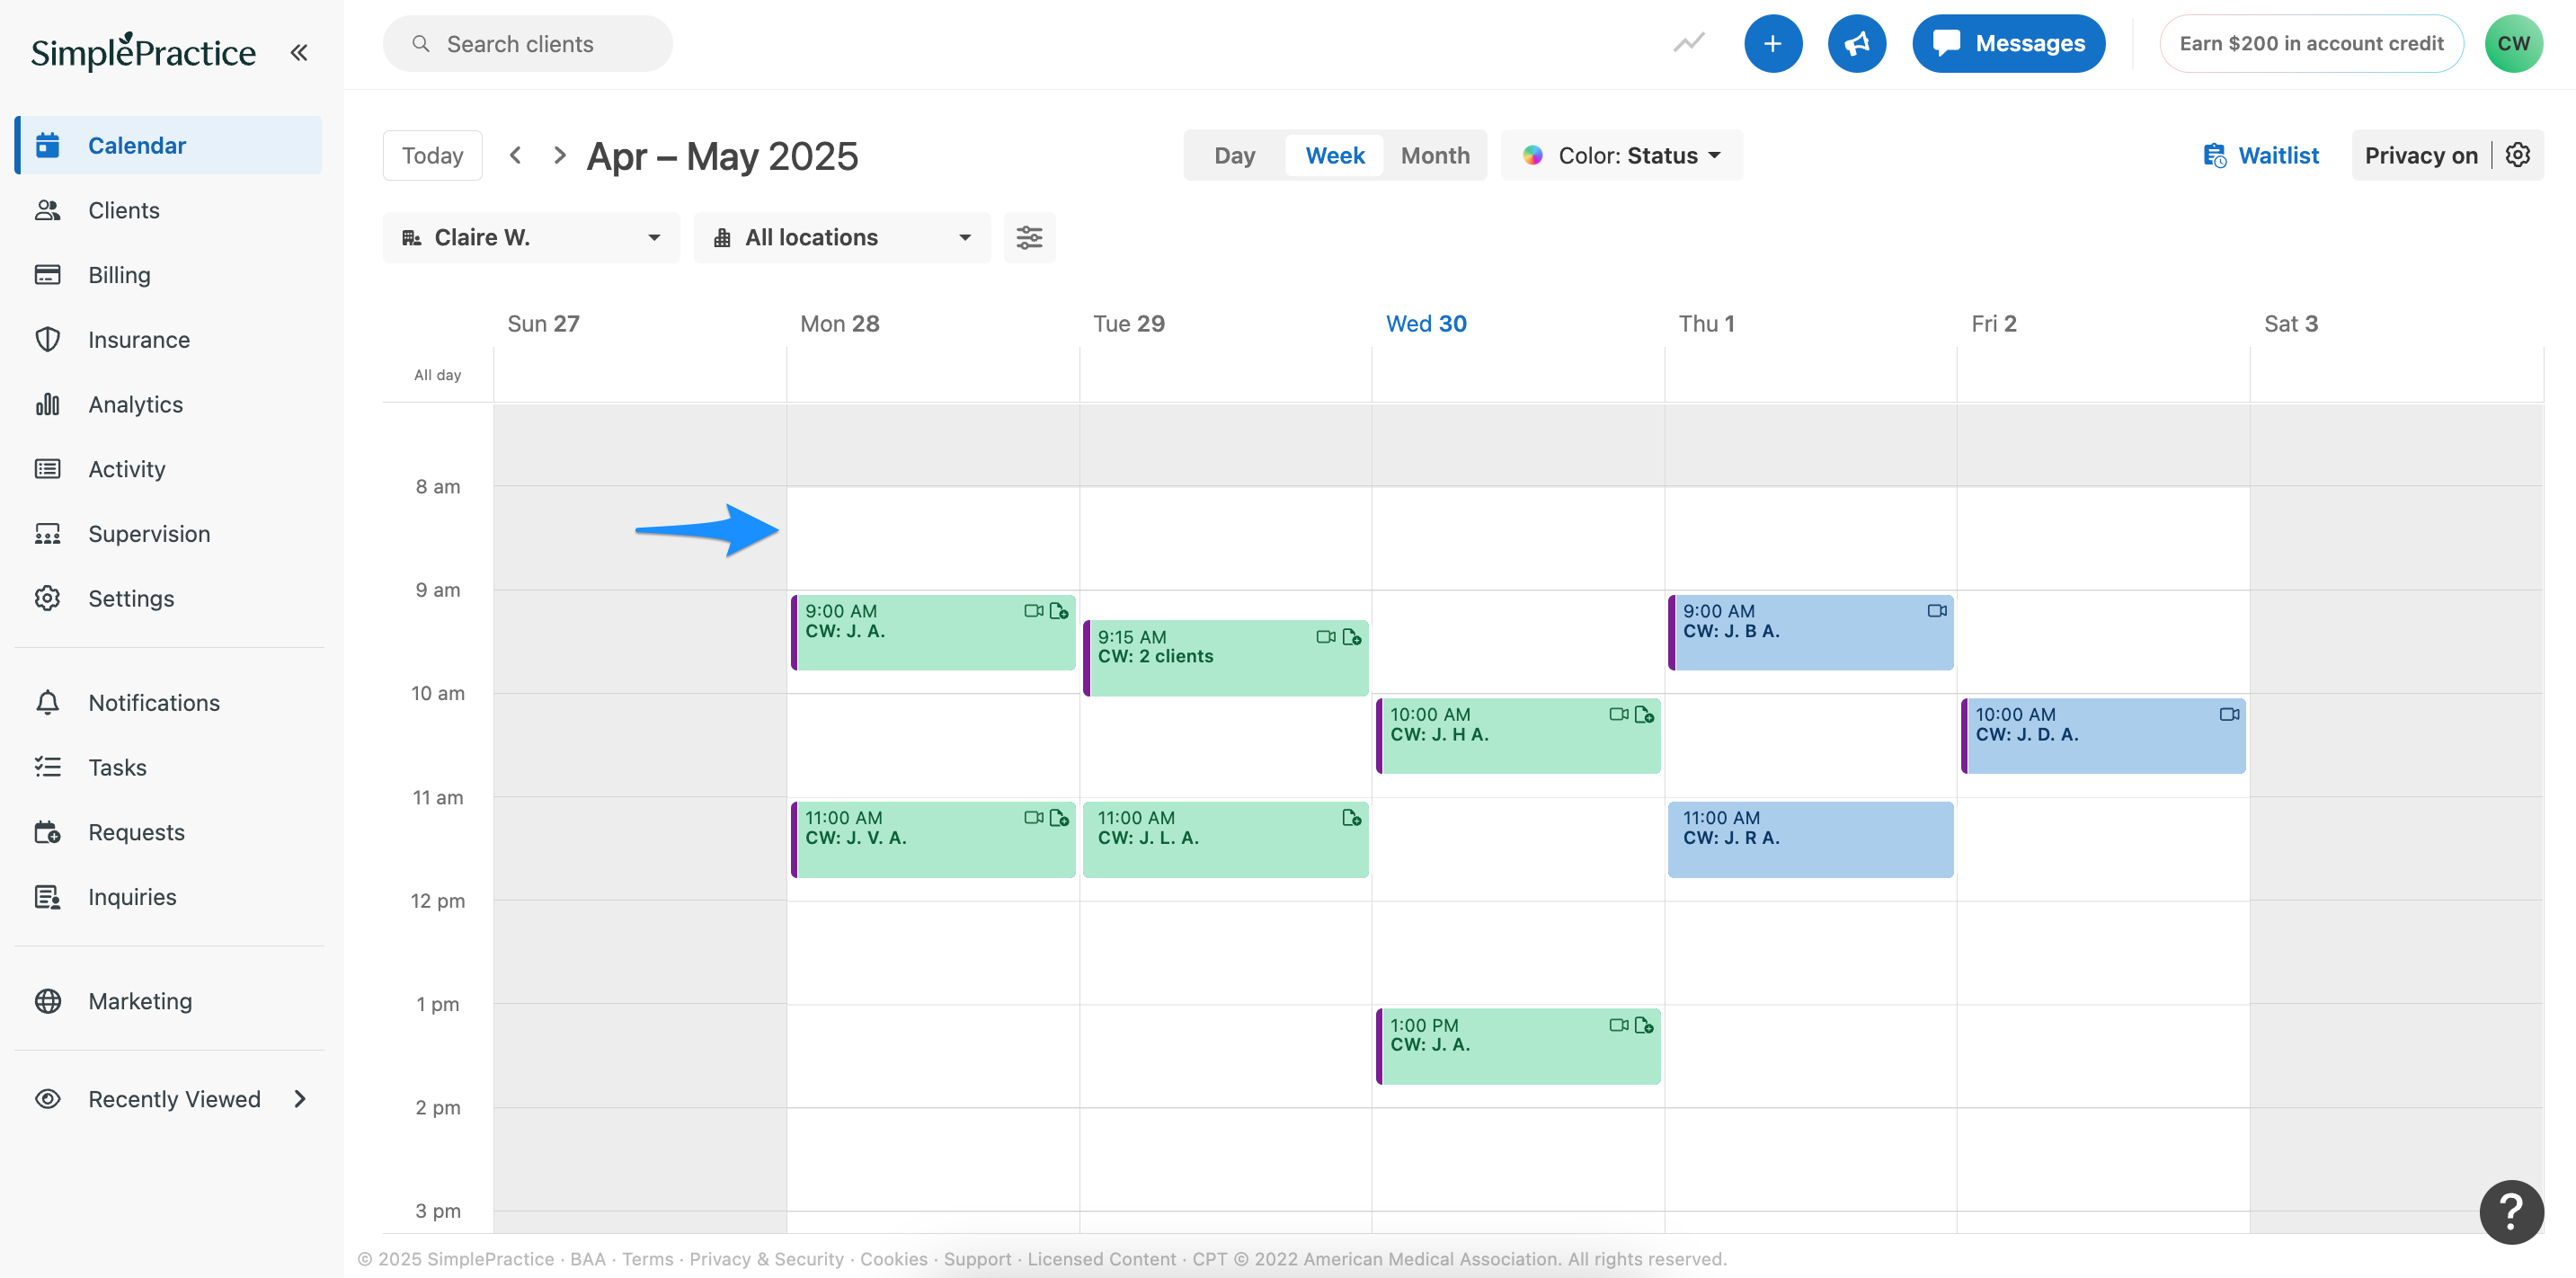
Task: Open BAA footer link
Action: 587,1259
